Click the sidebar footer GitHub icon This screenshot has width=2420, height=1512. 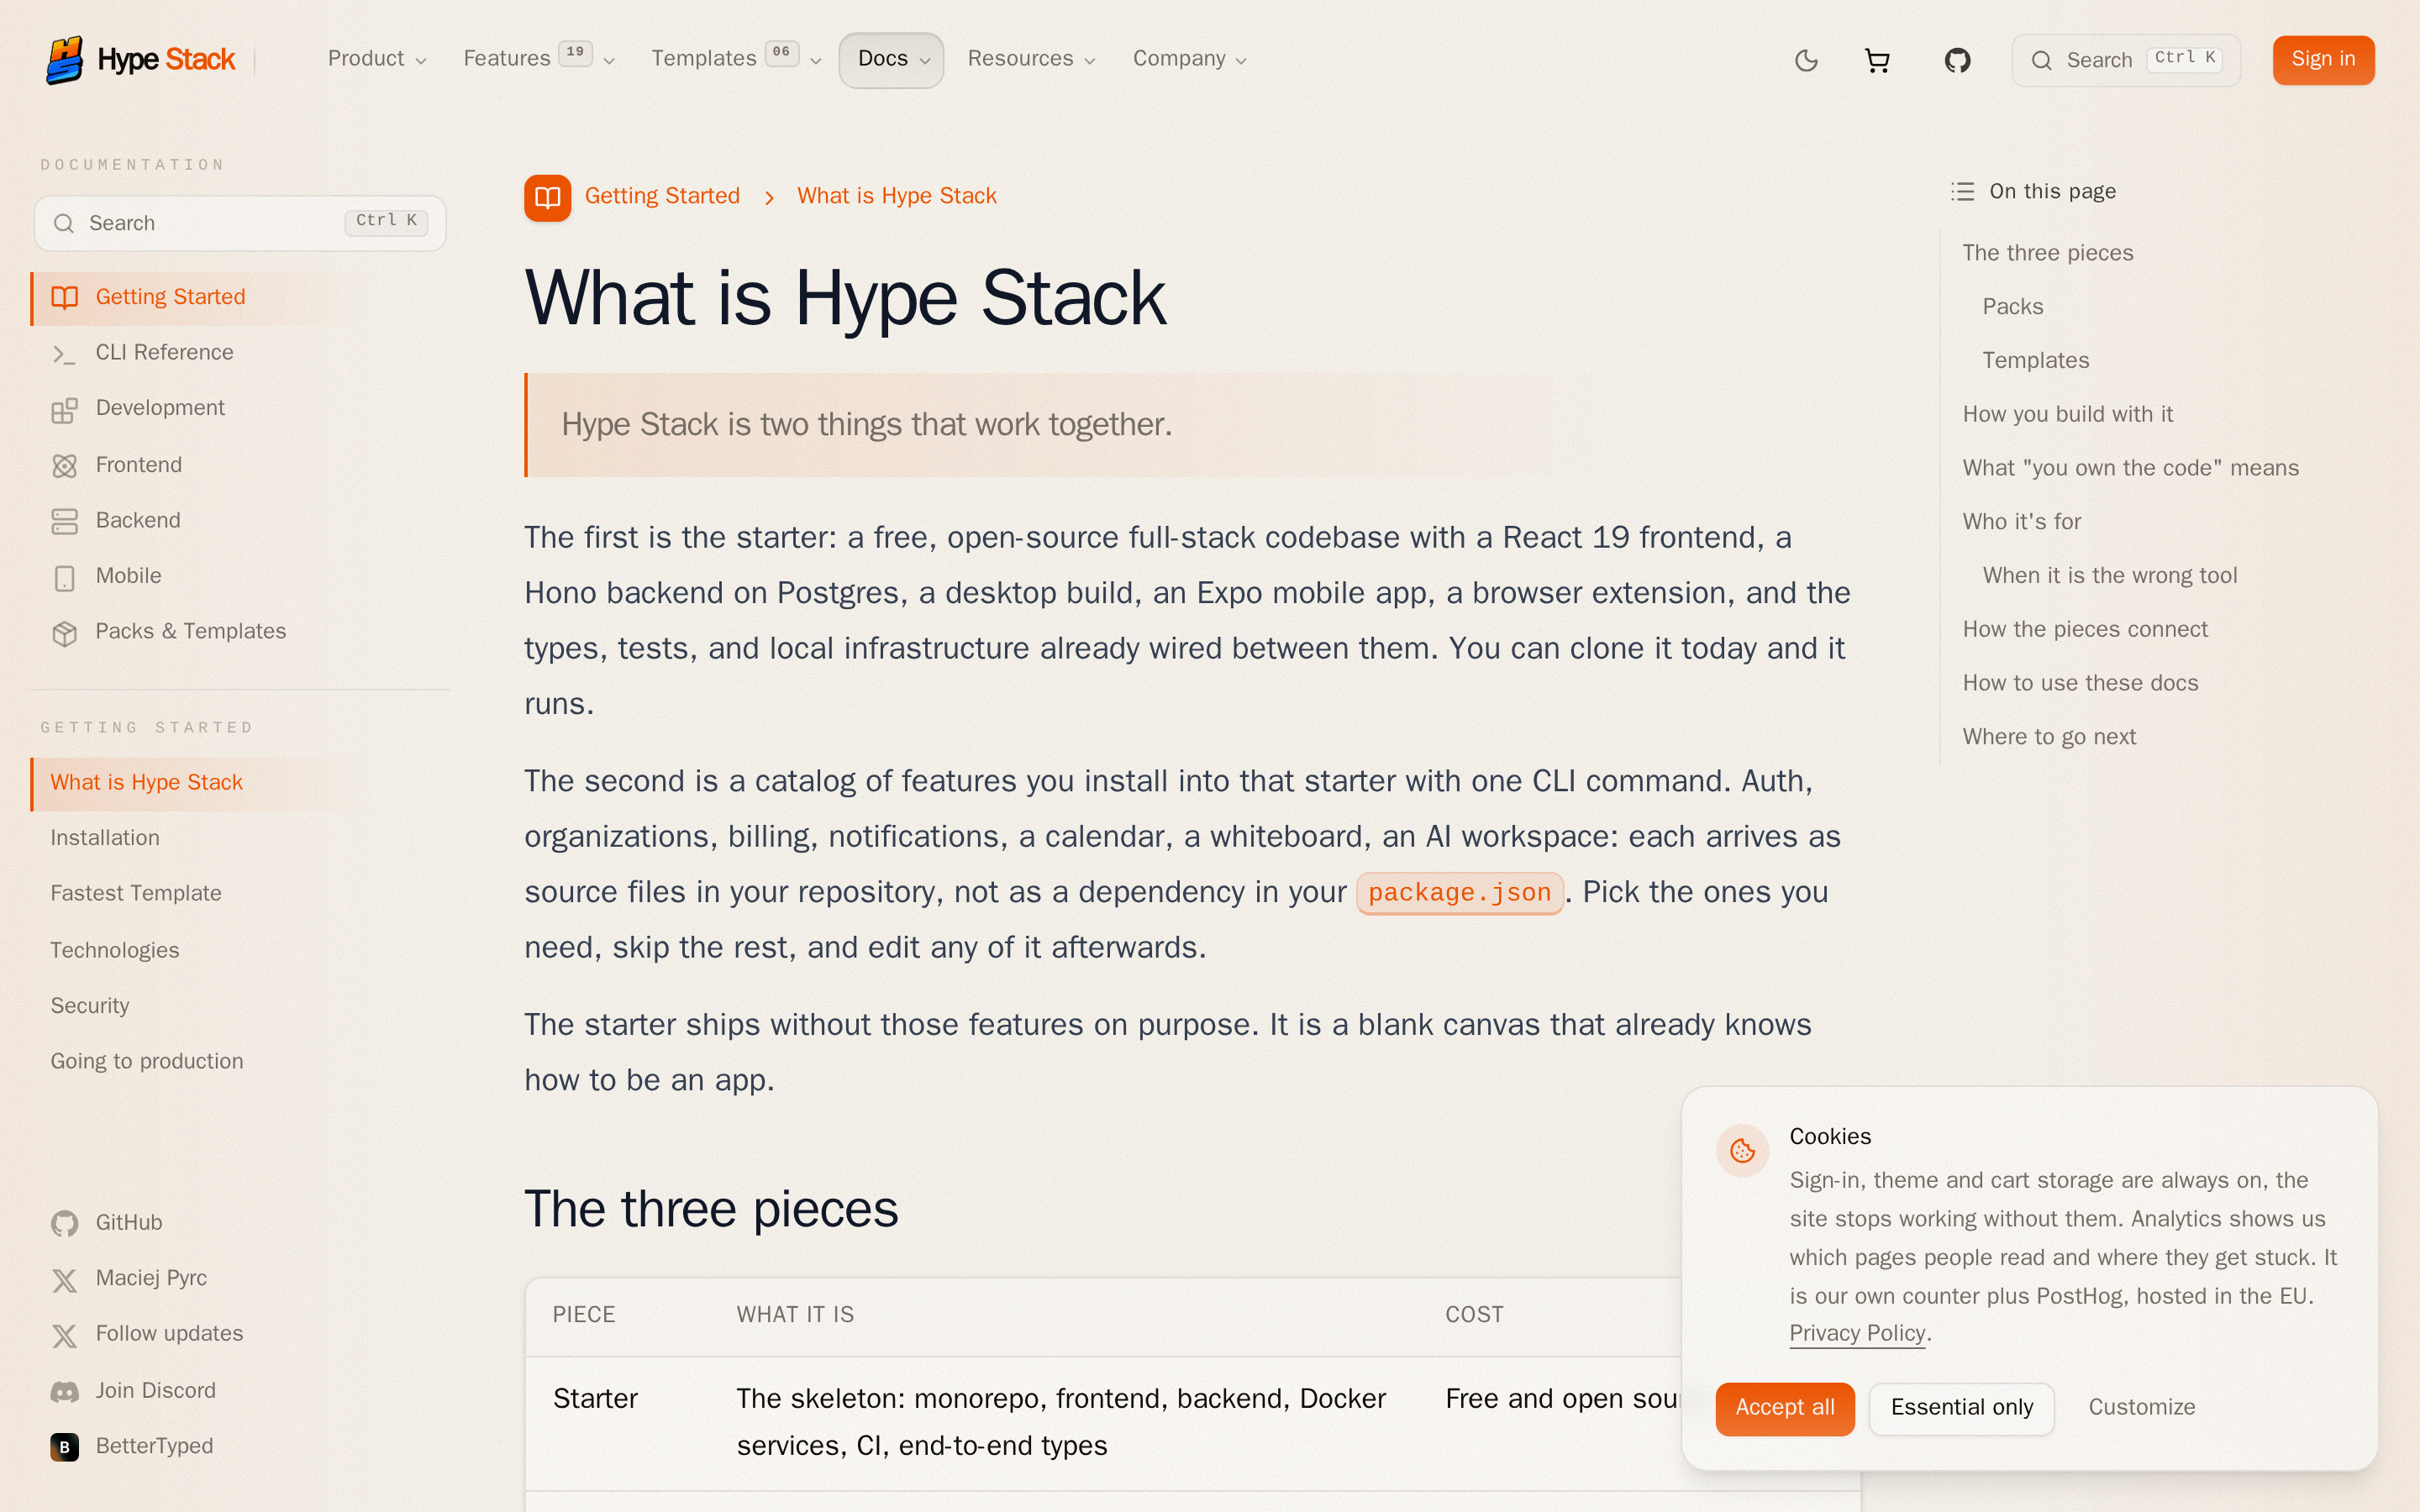coord(65,1223)
